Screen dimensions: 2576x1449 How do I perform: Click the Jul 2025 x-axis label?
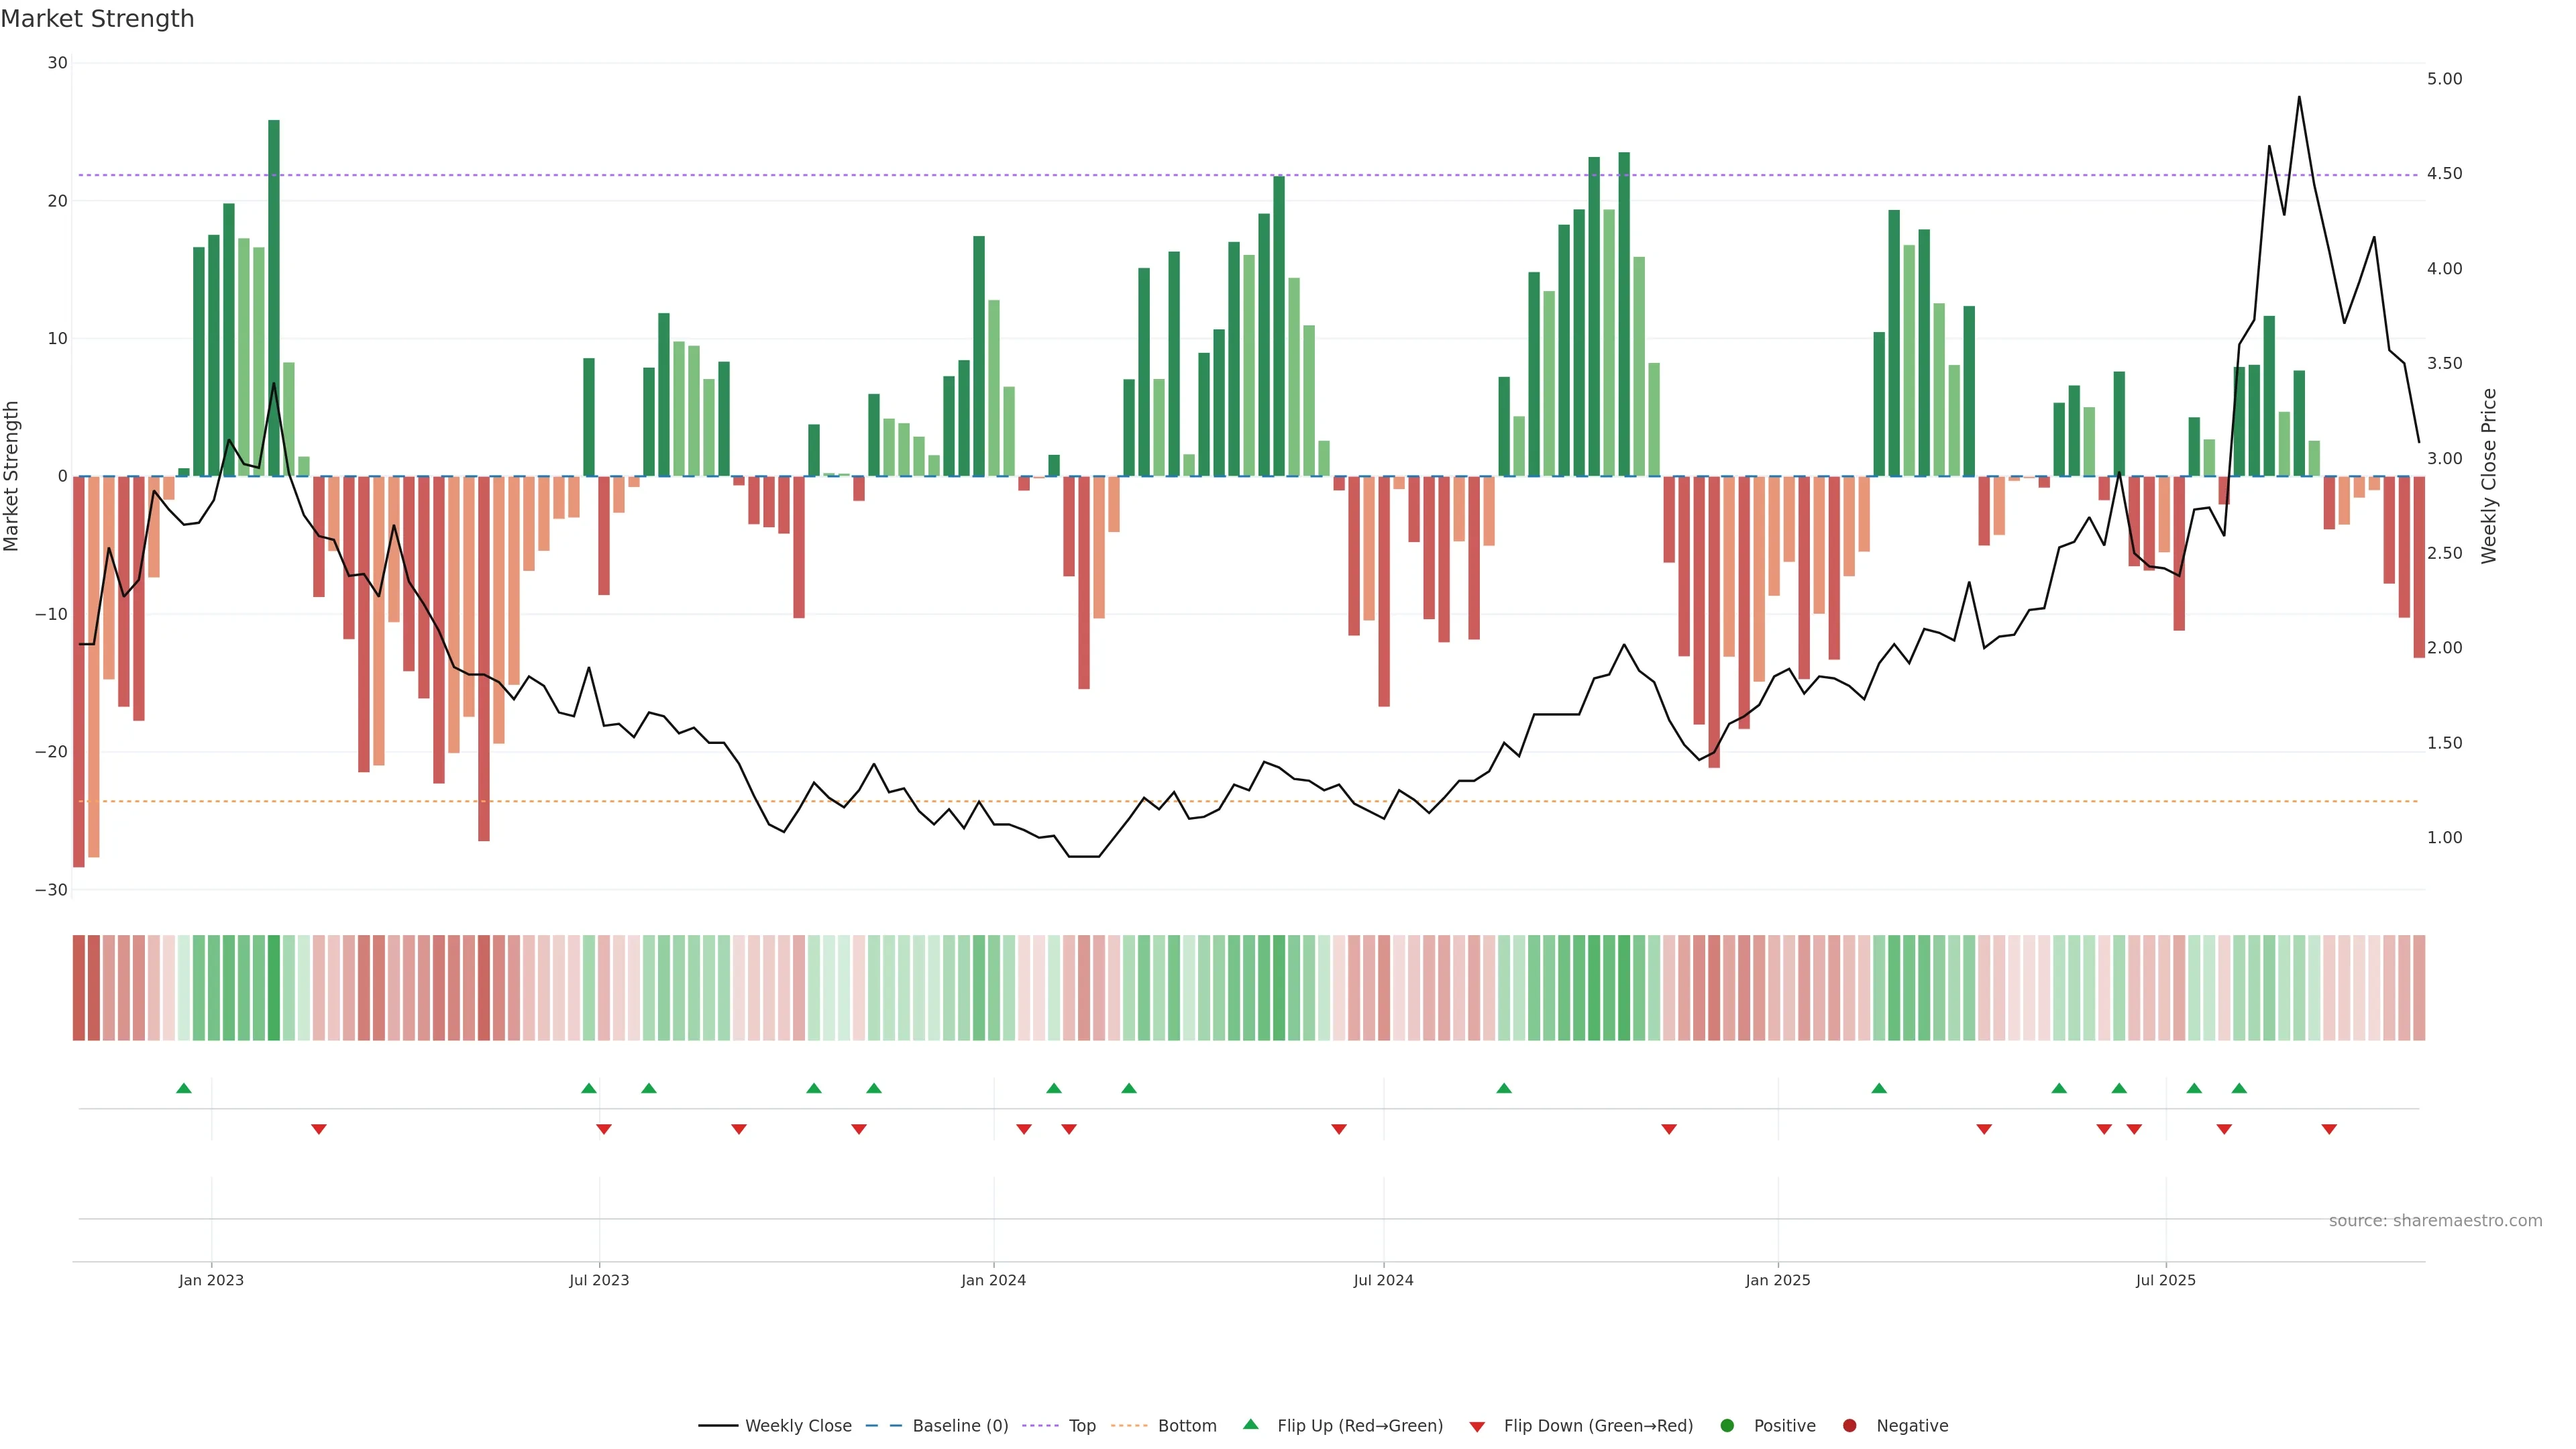pyautogui.click(x=2165, y=1280)
